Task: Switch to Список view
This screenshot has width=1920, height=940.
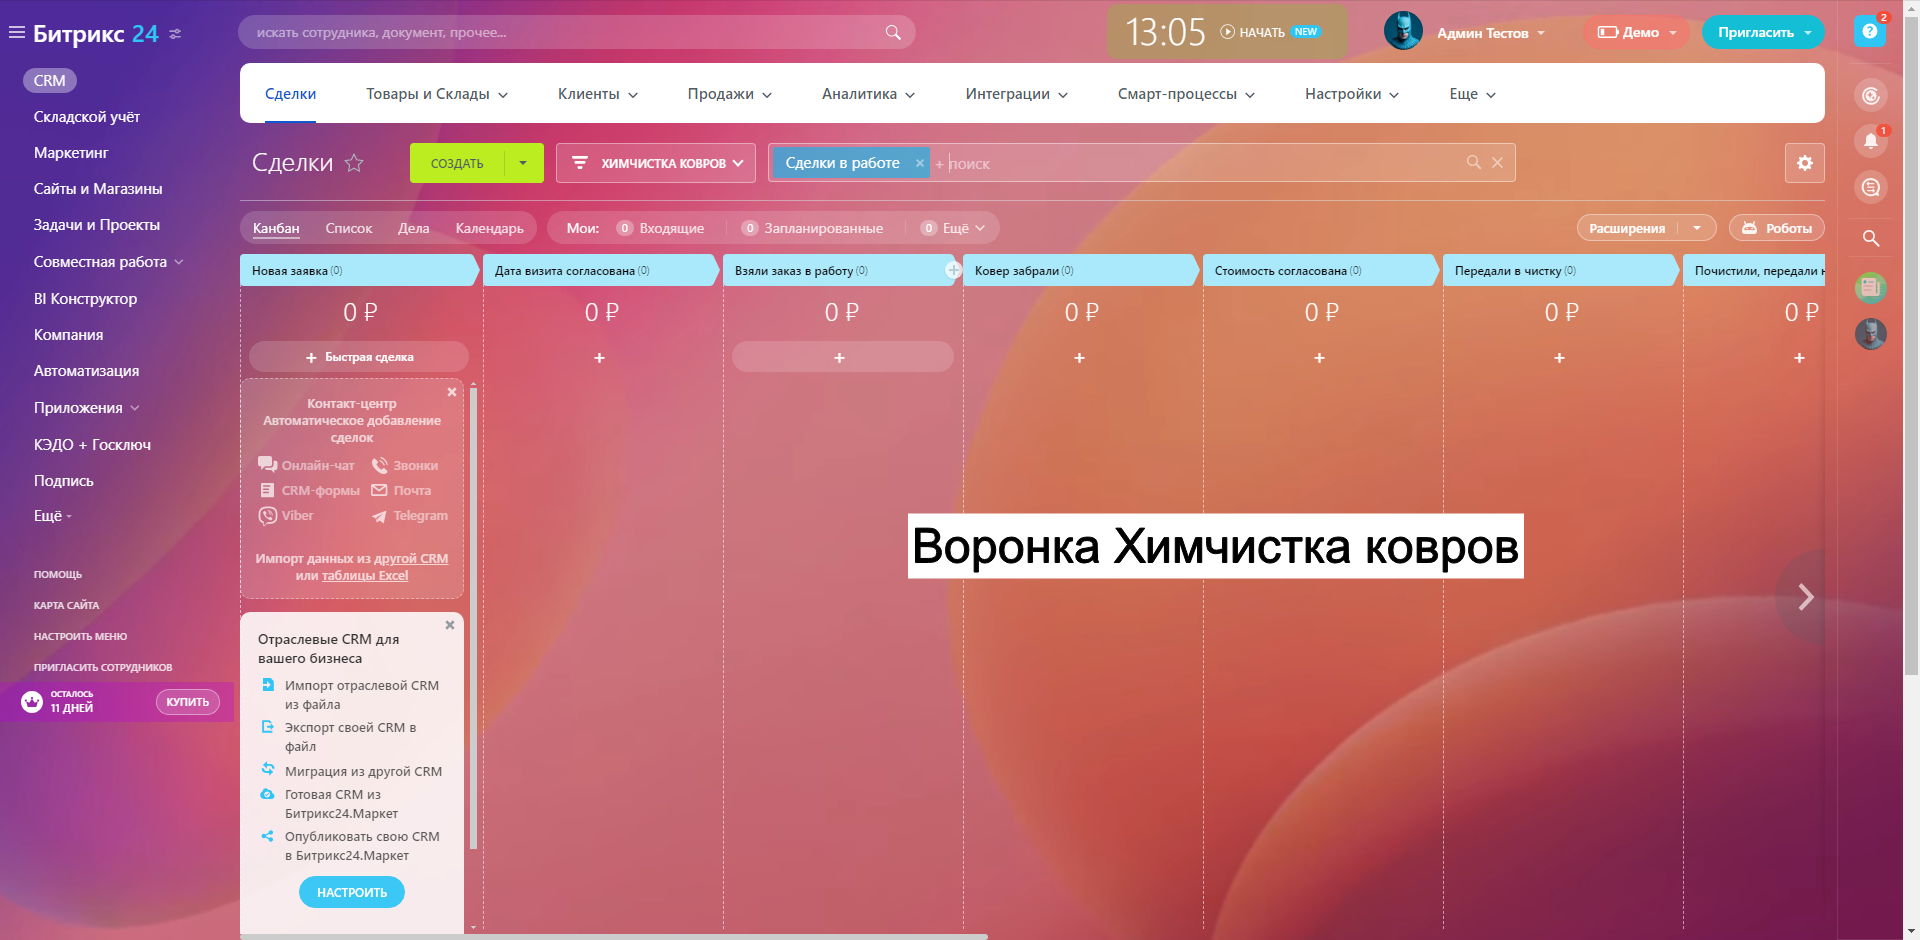Action: point(349,228)
